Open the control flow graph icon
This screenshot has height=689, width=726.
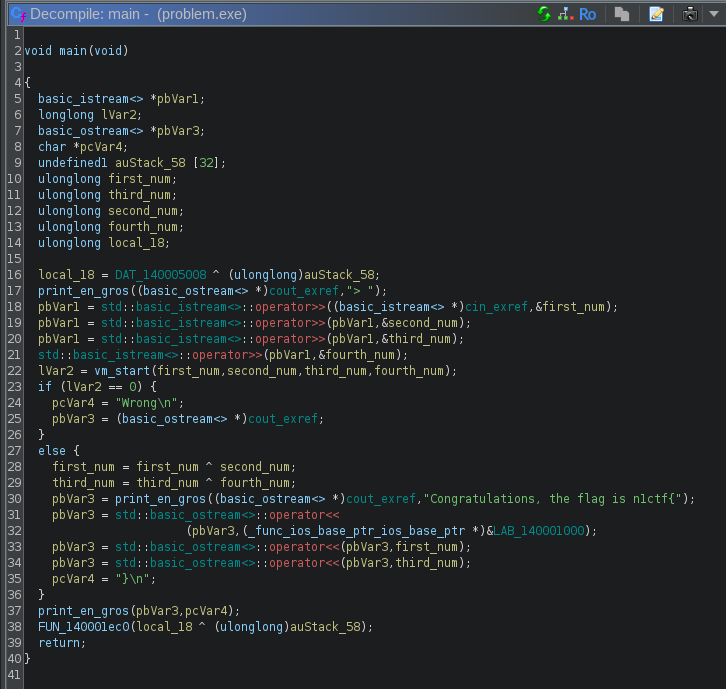(x=565, y=14)
